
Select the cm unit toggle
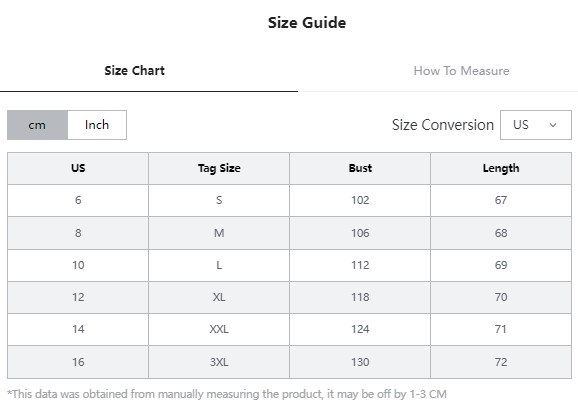click(37, 125)
